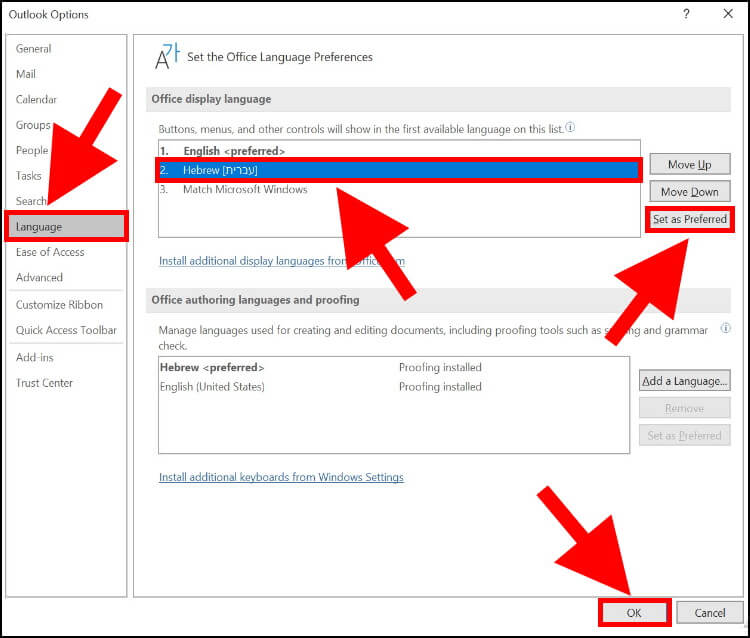Open the Calendar options category
750x638 pixels.
click(x=36, y=99)
